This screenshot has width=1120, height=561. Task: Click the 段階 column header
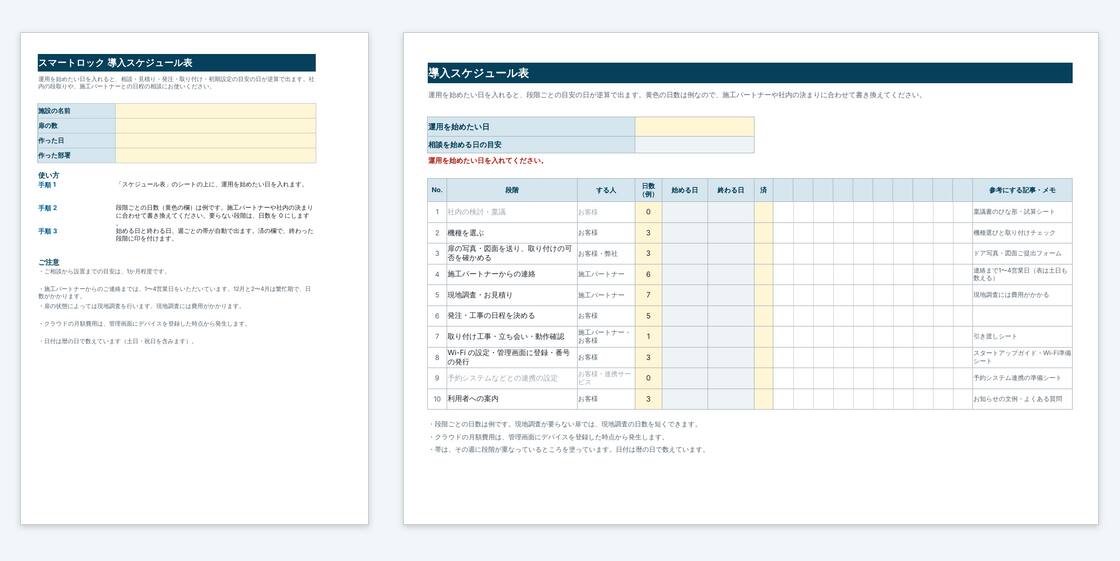coord(512,190)
